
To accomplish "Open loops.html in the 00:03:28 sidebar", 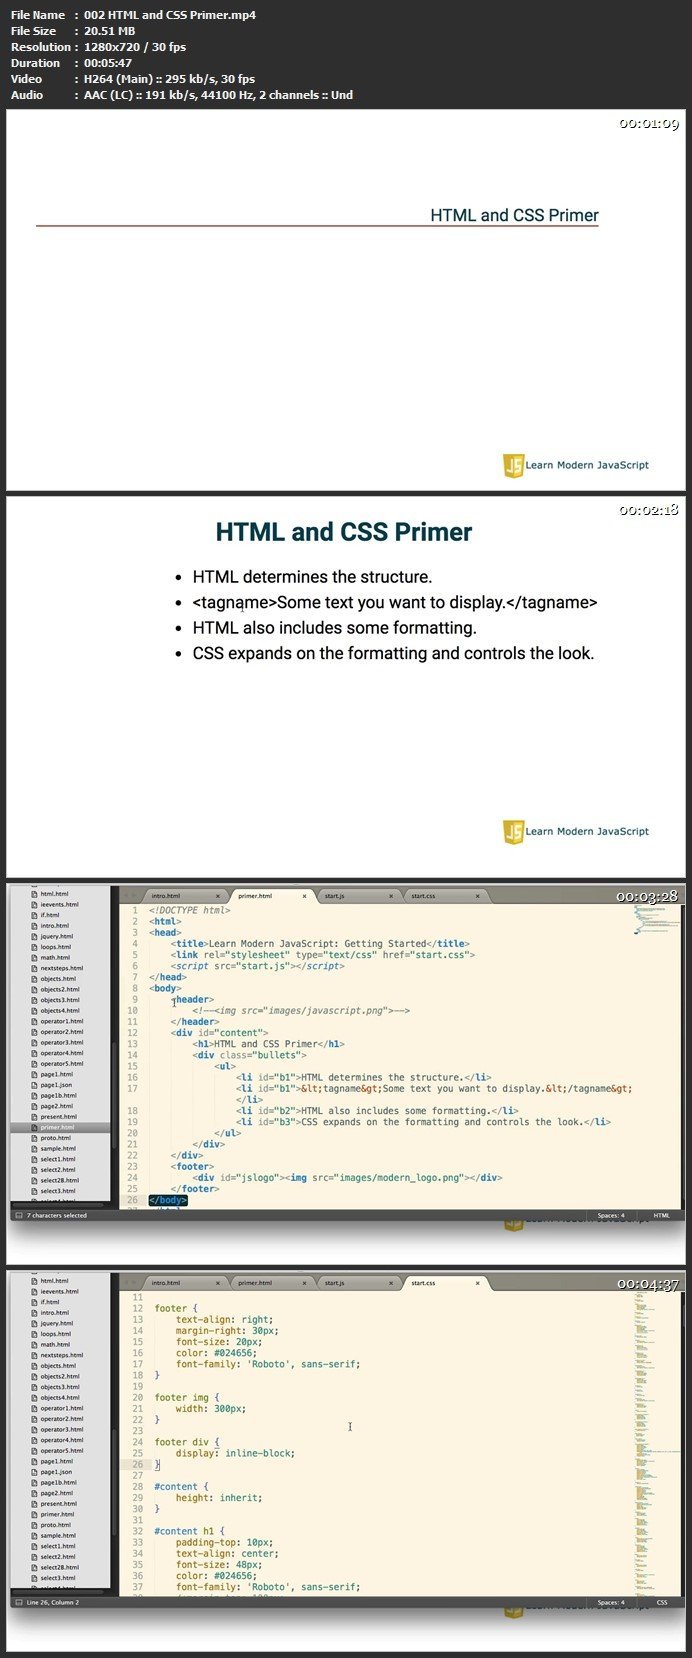I will (x=56, y=947).
